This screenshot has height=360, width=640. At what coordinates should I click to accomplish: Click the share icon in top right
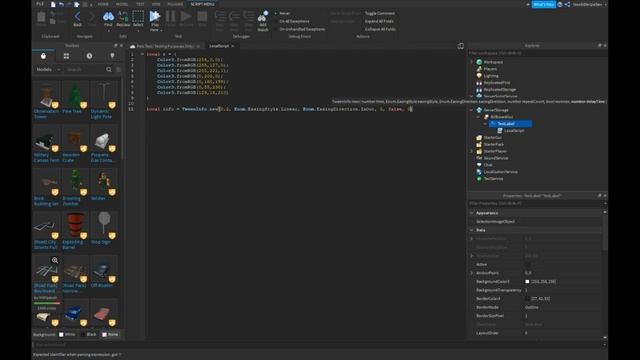pyautogui.click(x=567, y=4)
